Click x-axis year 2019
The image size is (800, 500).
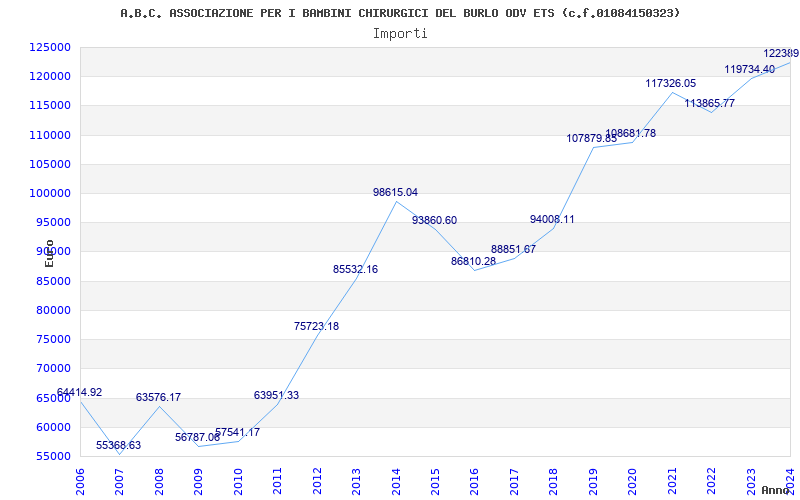point(593,482)
